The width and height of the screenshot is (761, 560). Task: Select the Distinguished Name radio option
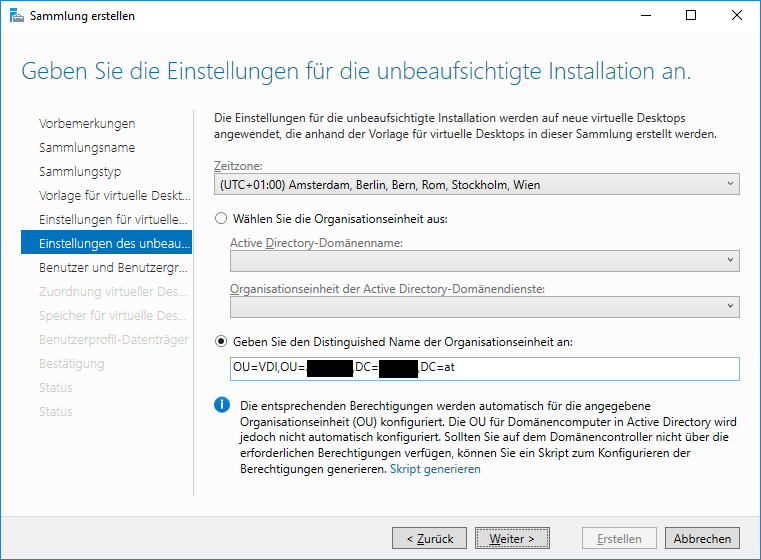point(221,342)
